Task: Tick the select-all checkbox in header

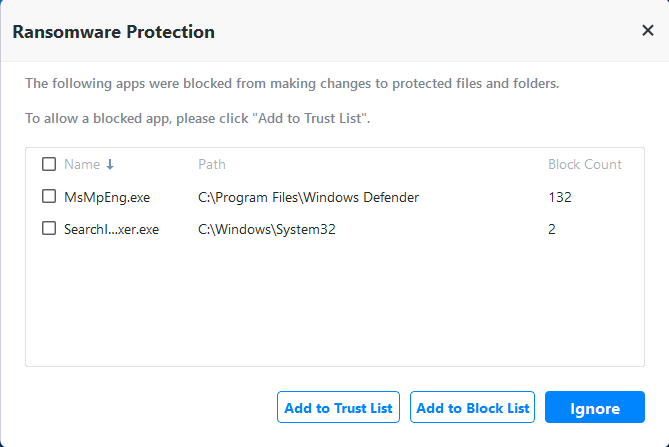Action: (49, 164)
